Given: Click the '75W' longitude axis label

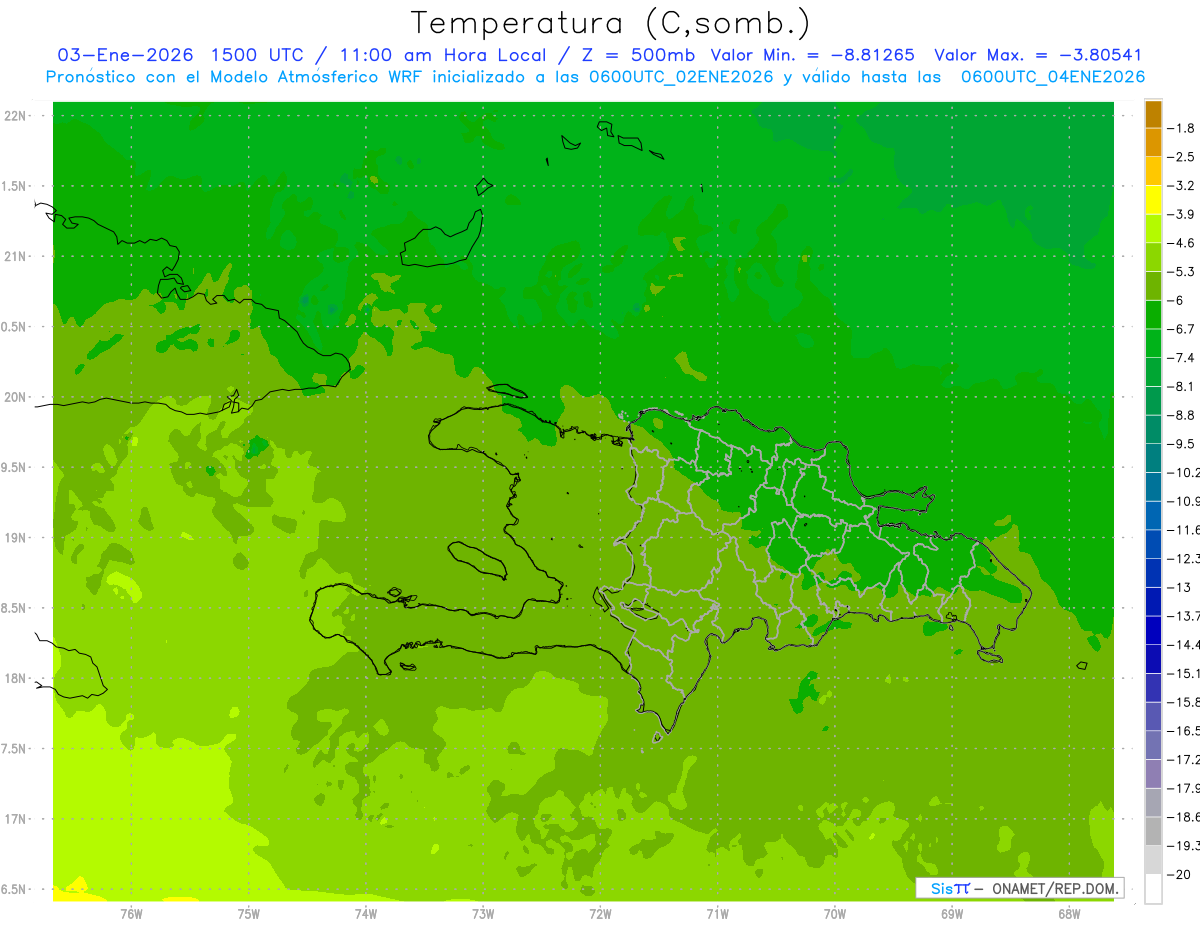Looking at the screenshot, I should click(x=249, y=913).
